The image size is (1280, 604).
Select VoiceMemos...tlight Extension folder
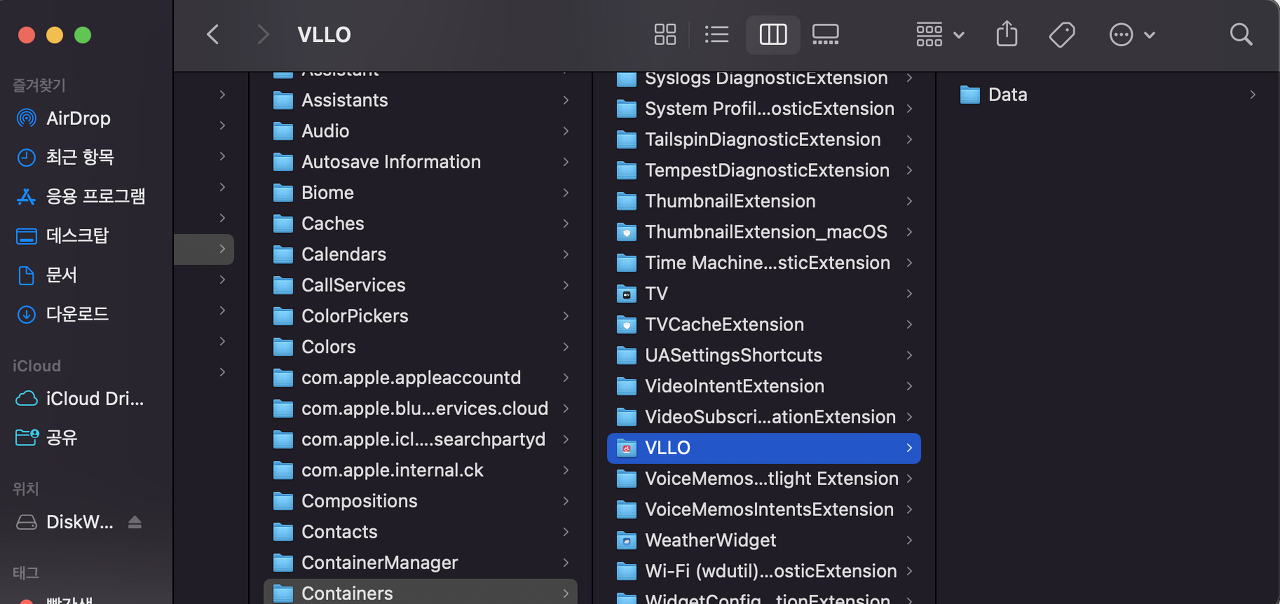pos(764,479)
